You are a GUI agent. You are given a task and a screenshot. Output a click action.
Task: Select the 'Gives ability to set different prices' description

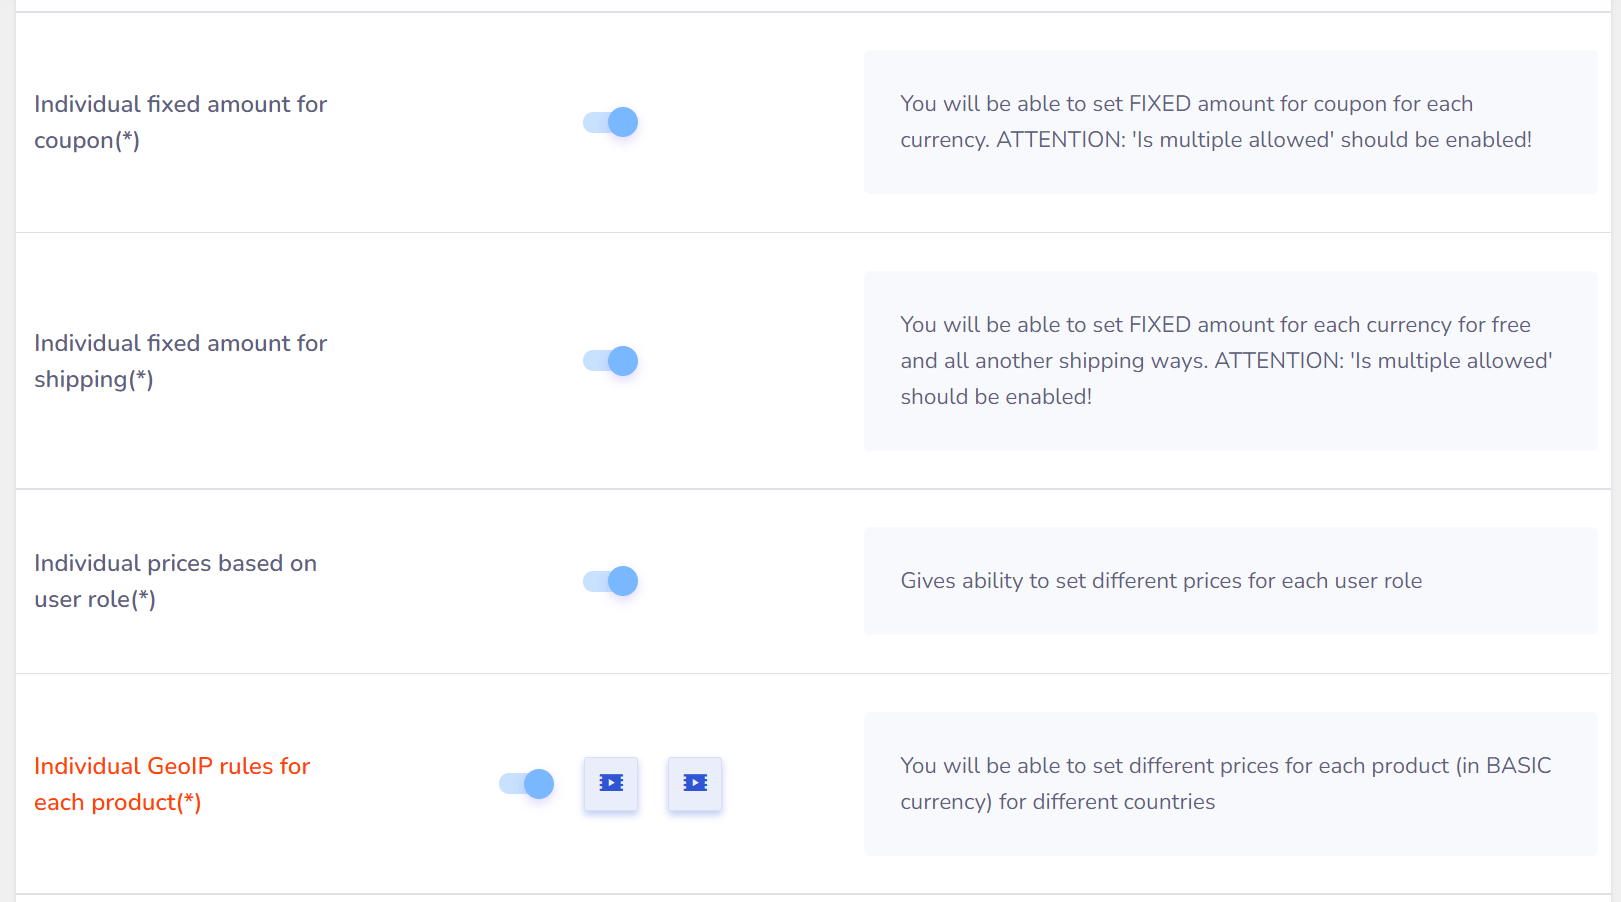[1161, 581]
